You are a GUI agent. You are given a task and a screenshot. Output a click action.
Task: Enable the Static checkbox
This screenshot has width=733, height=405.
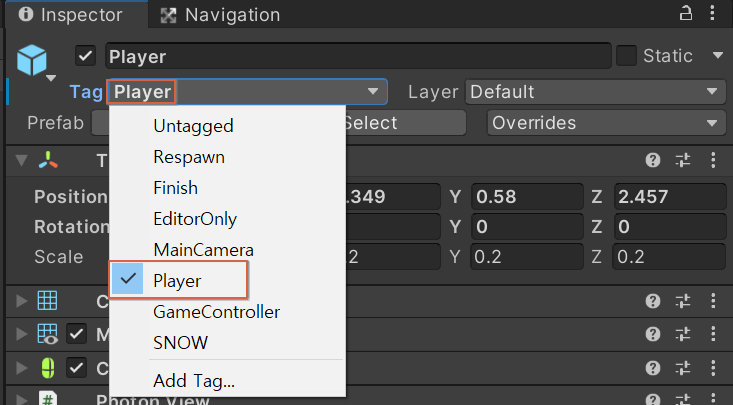626,56
